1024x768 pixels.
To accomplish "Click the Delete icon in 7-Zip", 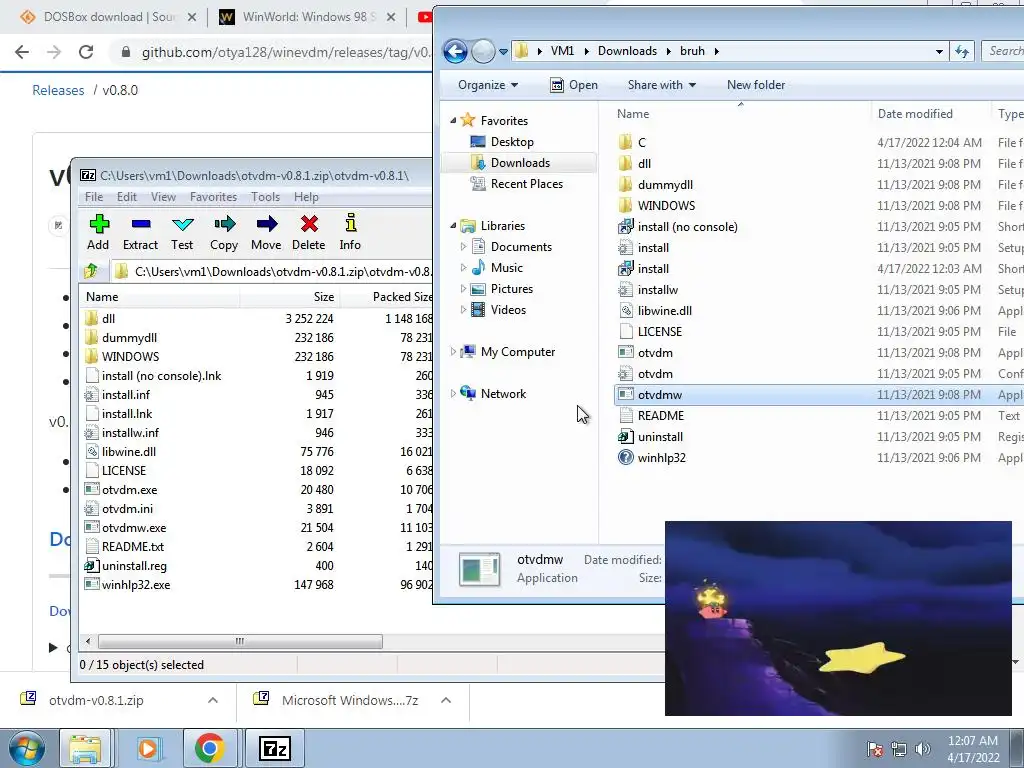I will 309,225.
